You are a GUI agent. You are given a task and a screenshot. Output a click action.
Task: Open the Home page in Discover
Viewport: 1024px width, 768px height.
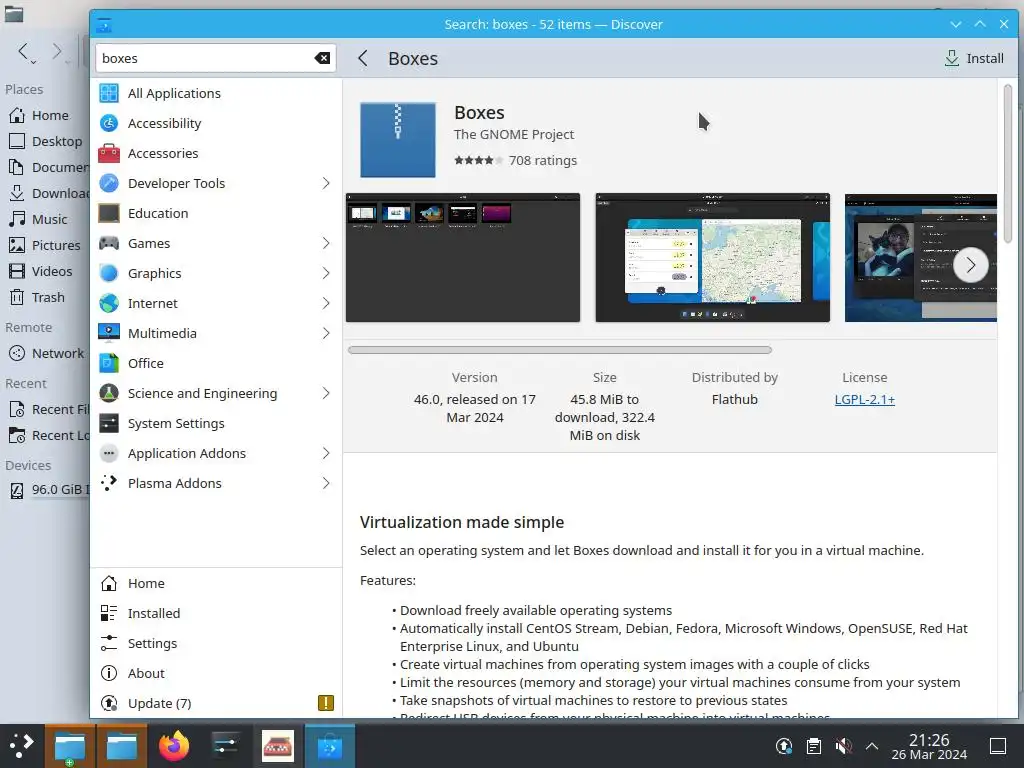[216, 583]
